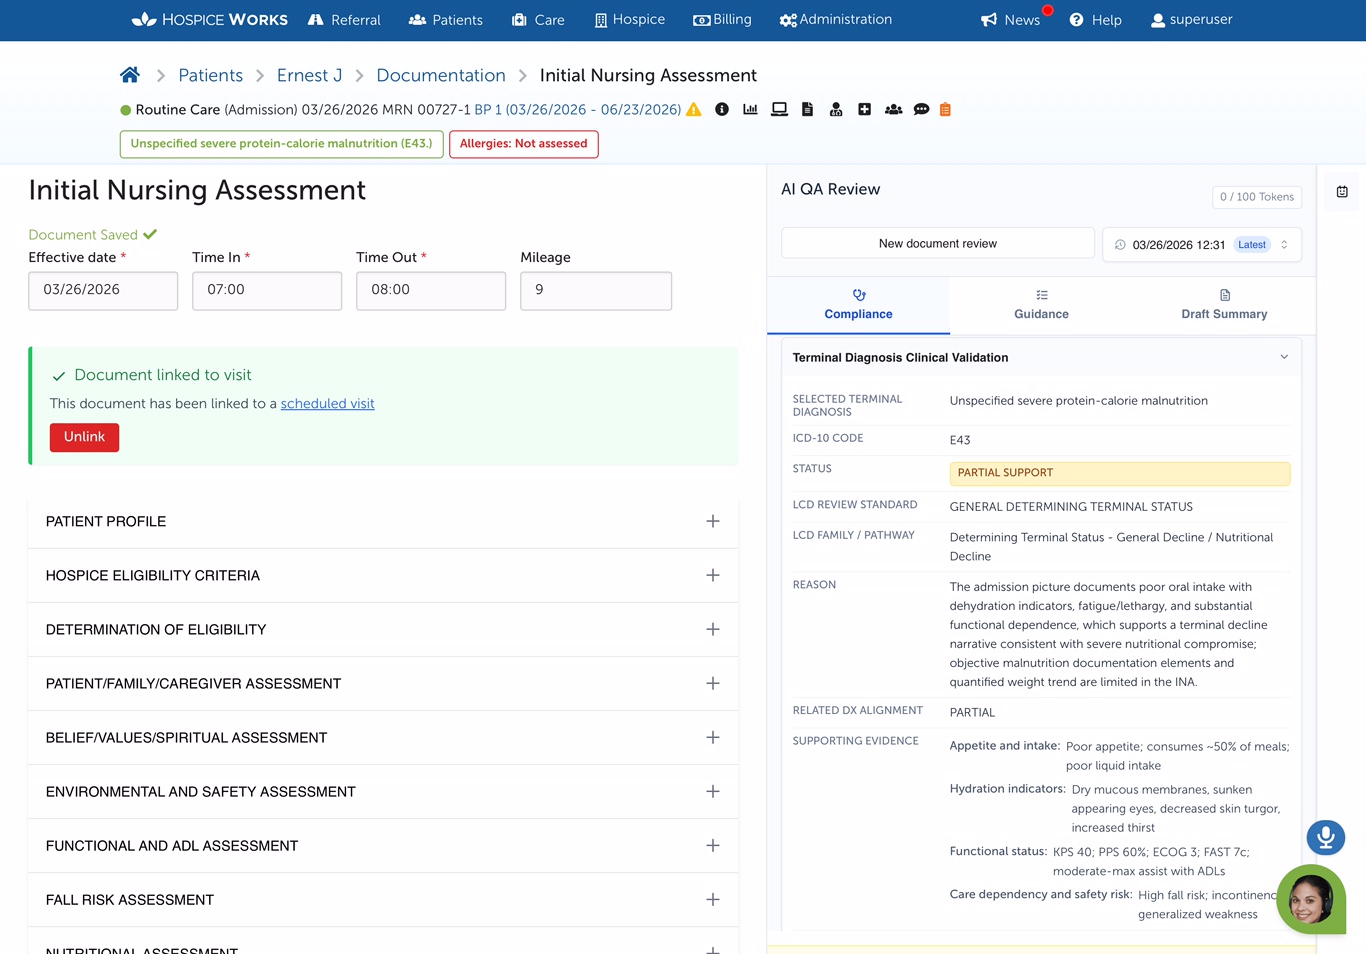Go to home via house breadcrumb icon
This screenshot has height=954, width=1366.
point(130,75)
